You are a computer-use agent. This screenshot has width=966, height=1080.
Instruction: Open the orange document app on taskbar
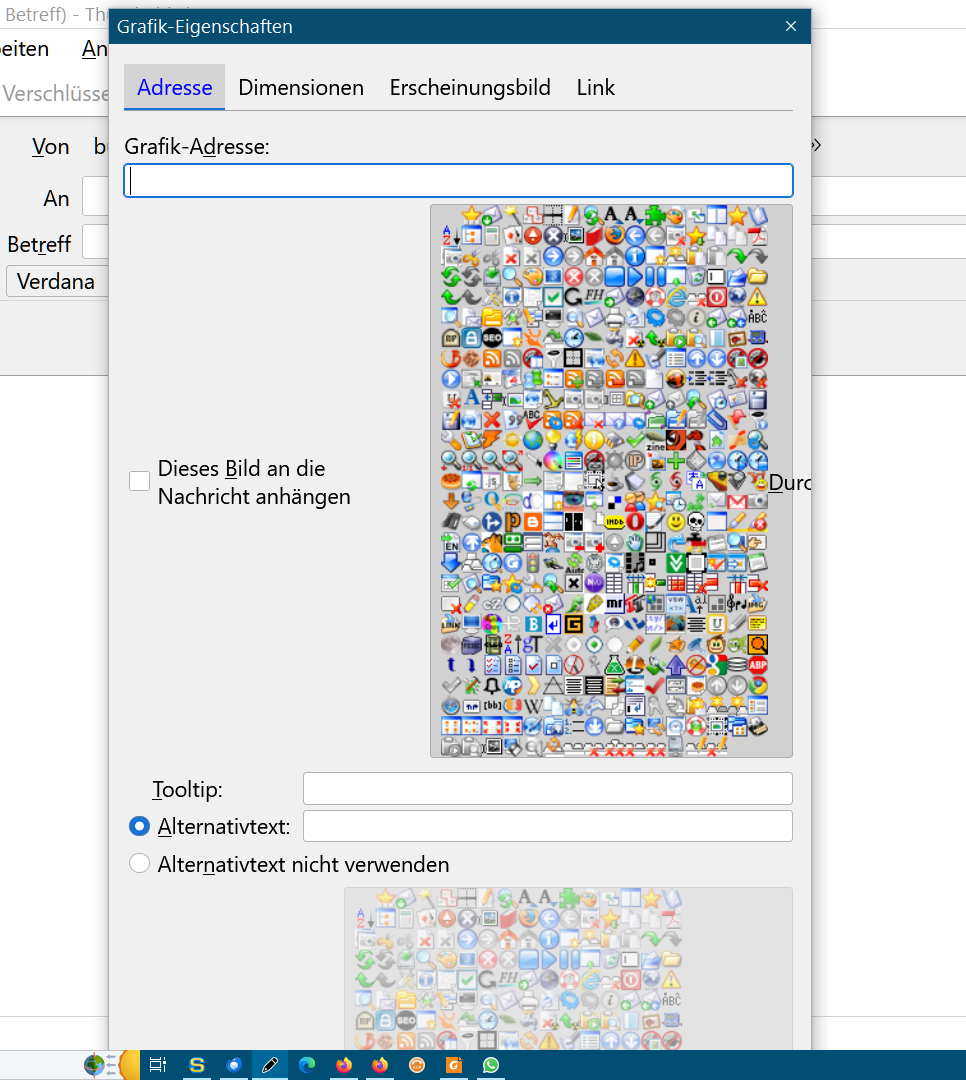tap(453, 1065)
